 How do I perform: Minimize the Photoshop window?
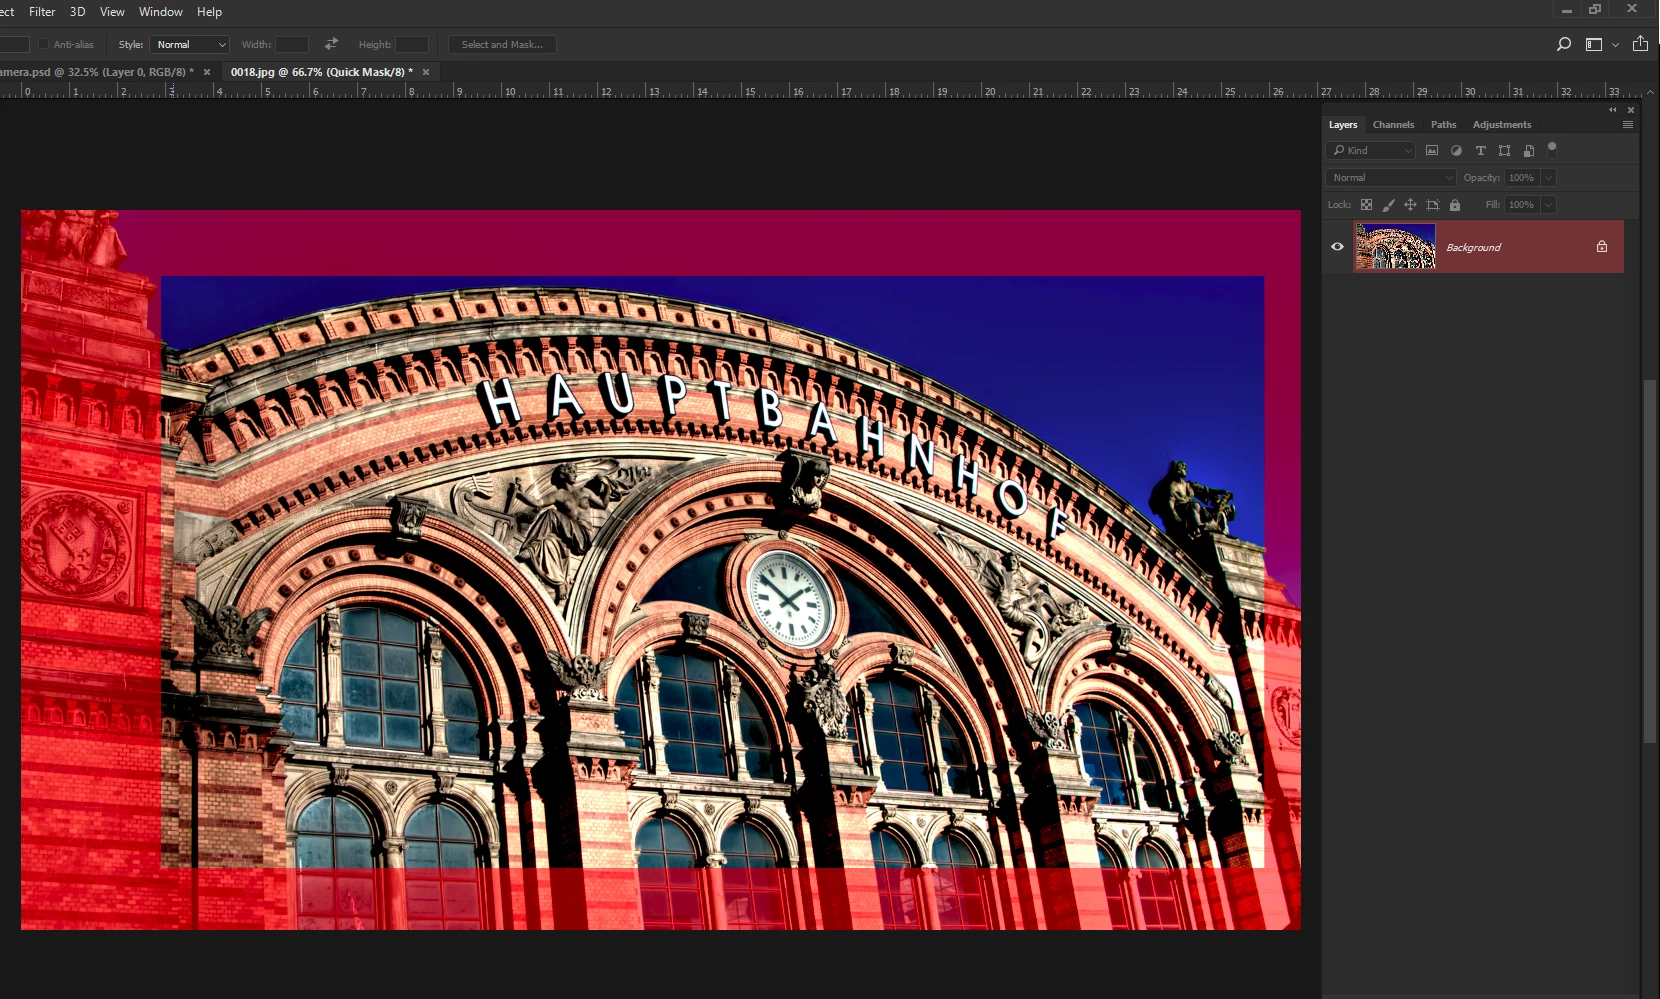(x=1567, y=10)
